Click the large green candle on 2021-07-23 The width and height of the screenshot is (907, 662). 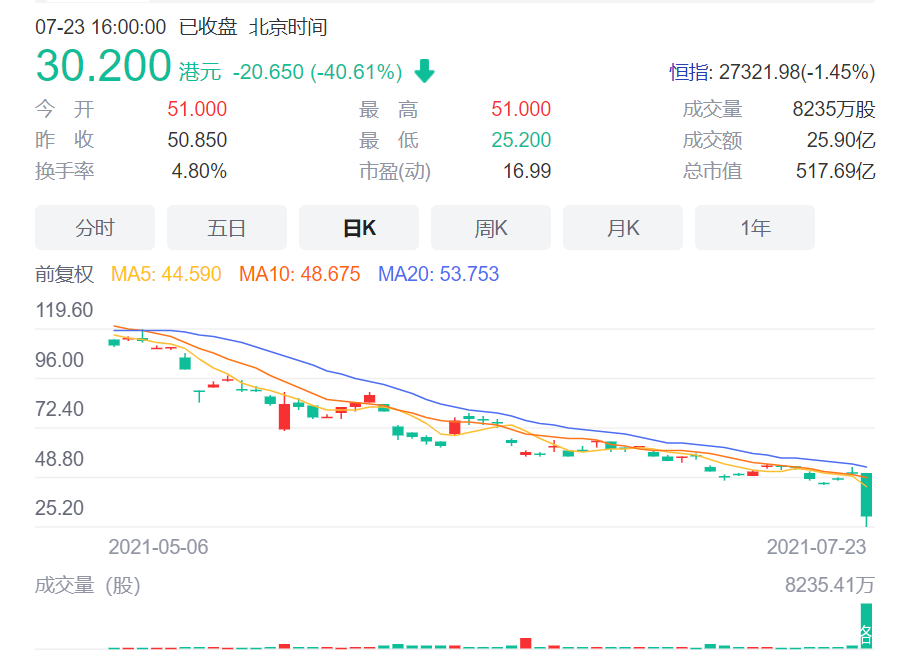click(867, 495)
